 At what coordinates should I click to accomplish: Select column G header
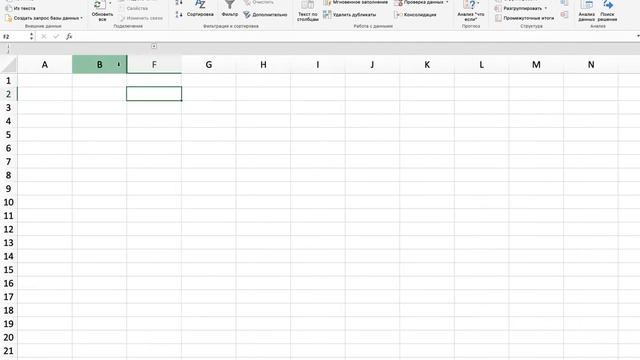(x=209, y=64)
